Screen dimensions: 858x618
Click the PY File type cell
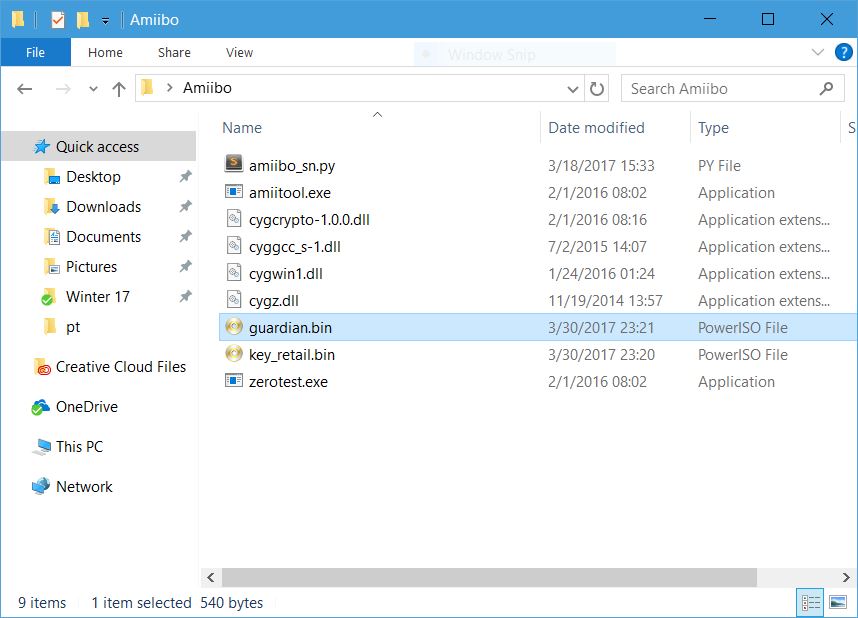point(719,166)
